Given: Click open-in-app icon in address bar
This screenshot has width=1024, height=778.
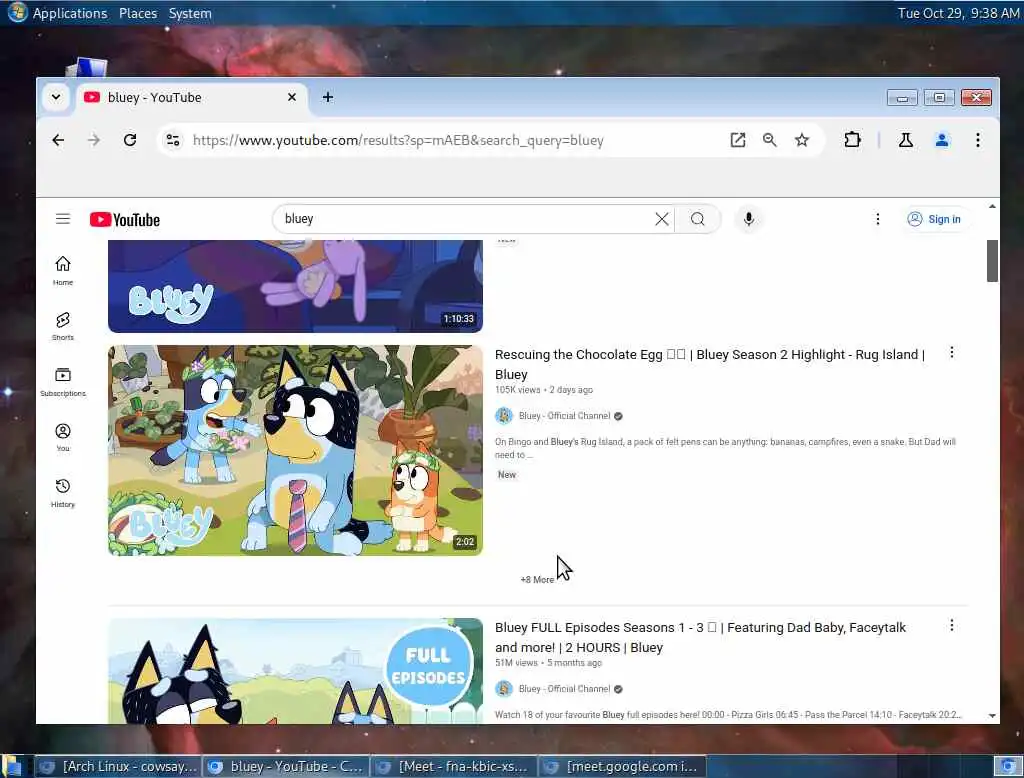Looking at the screenshot, I should tap(737, 140).
